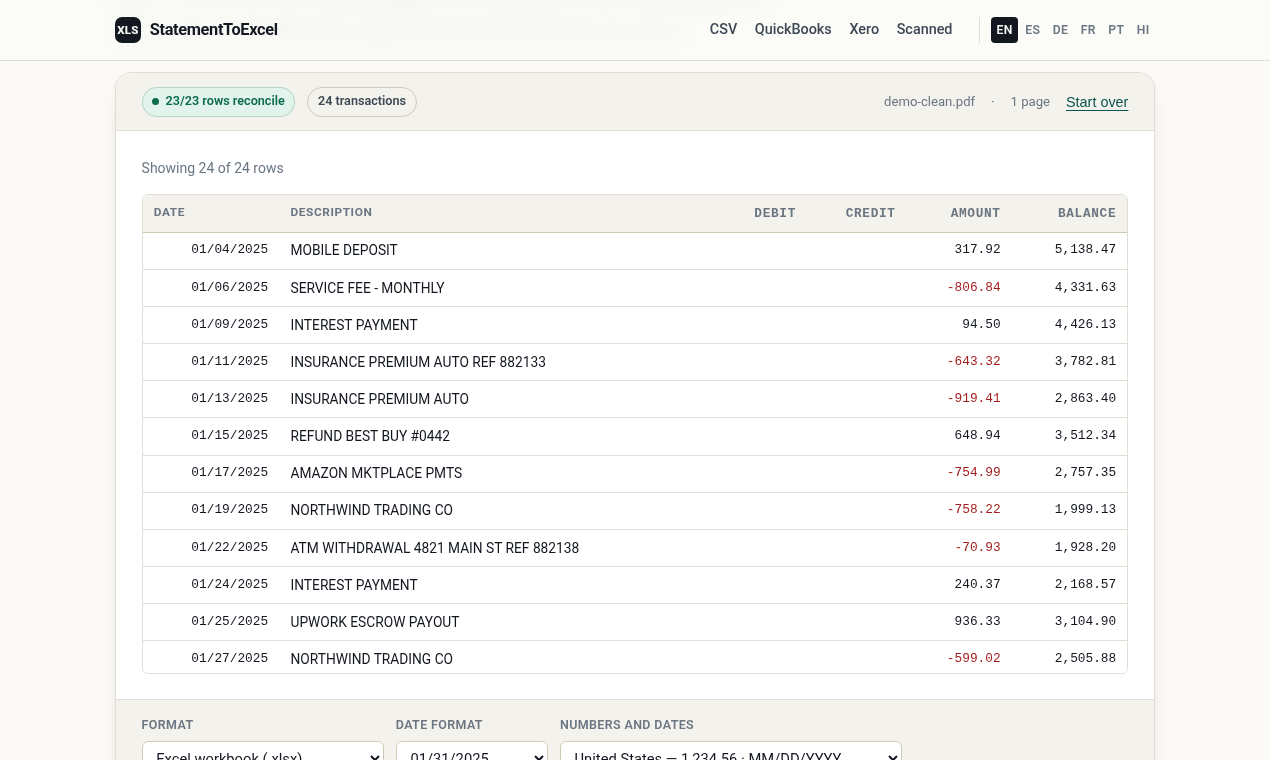1270x760 pixels.
Task: Click the Amount column header
Action: (x=975, y=213)
